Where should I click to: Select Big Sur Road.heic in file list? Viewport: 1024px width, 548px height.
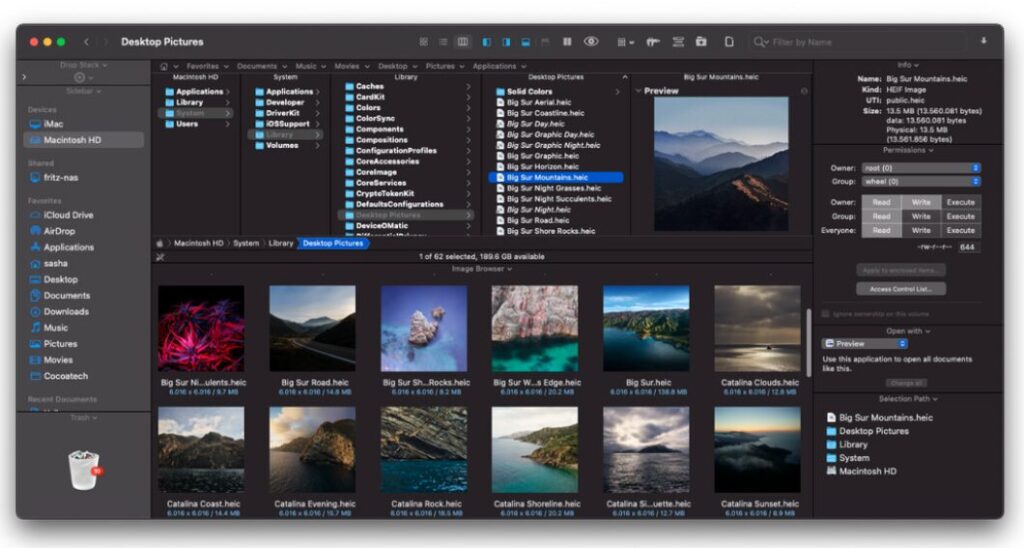click(538, 220)
